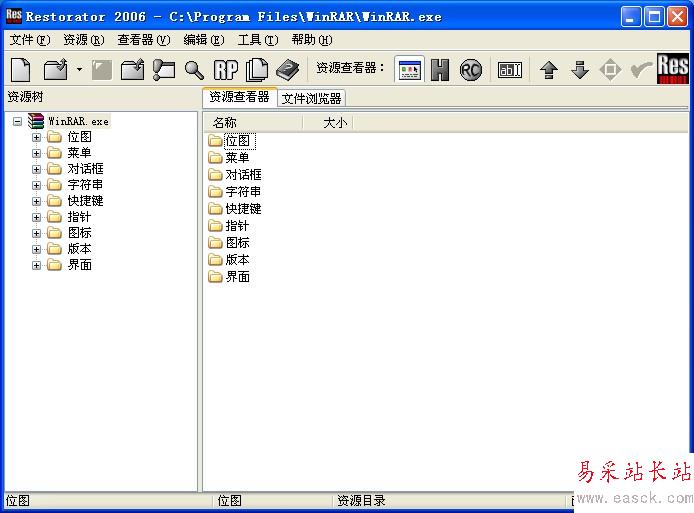Click the Help book toolbar icon

pos(288,70)
